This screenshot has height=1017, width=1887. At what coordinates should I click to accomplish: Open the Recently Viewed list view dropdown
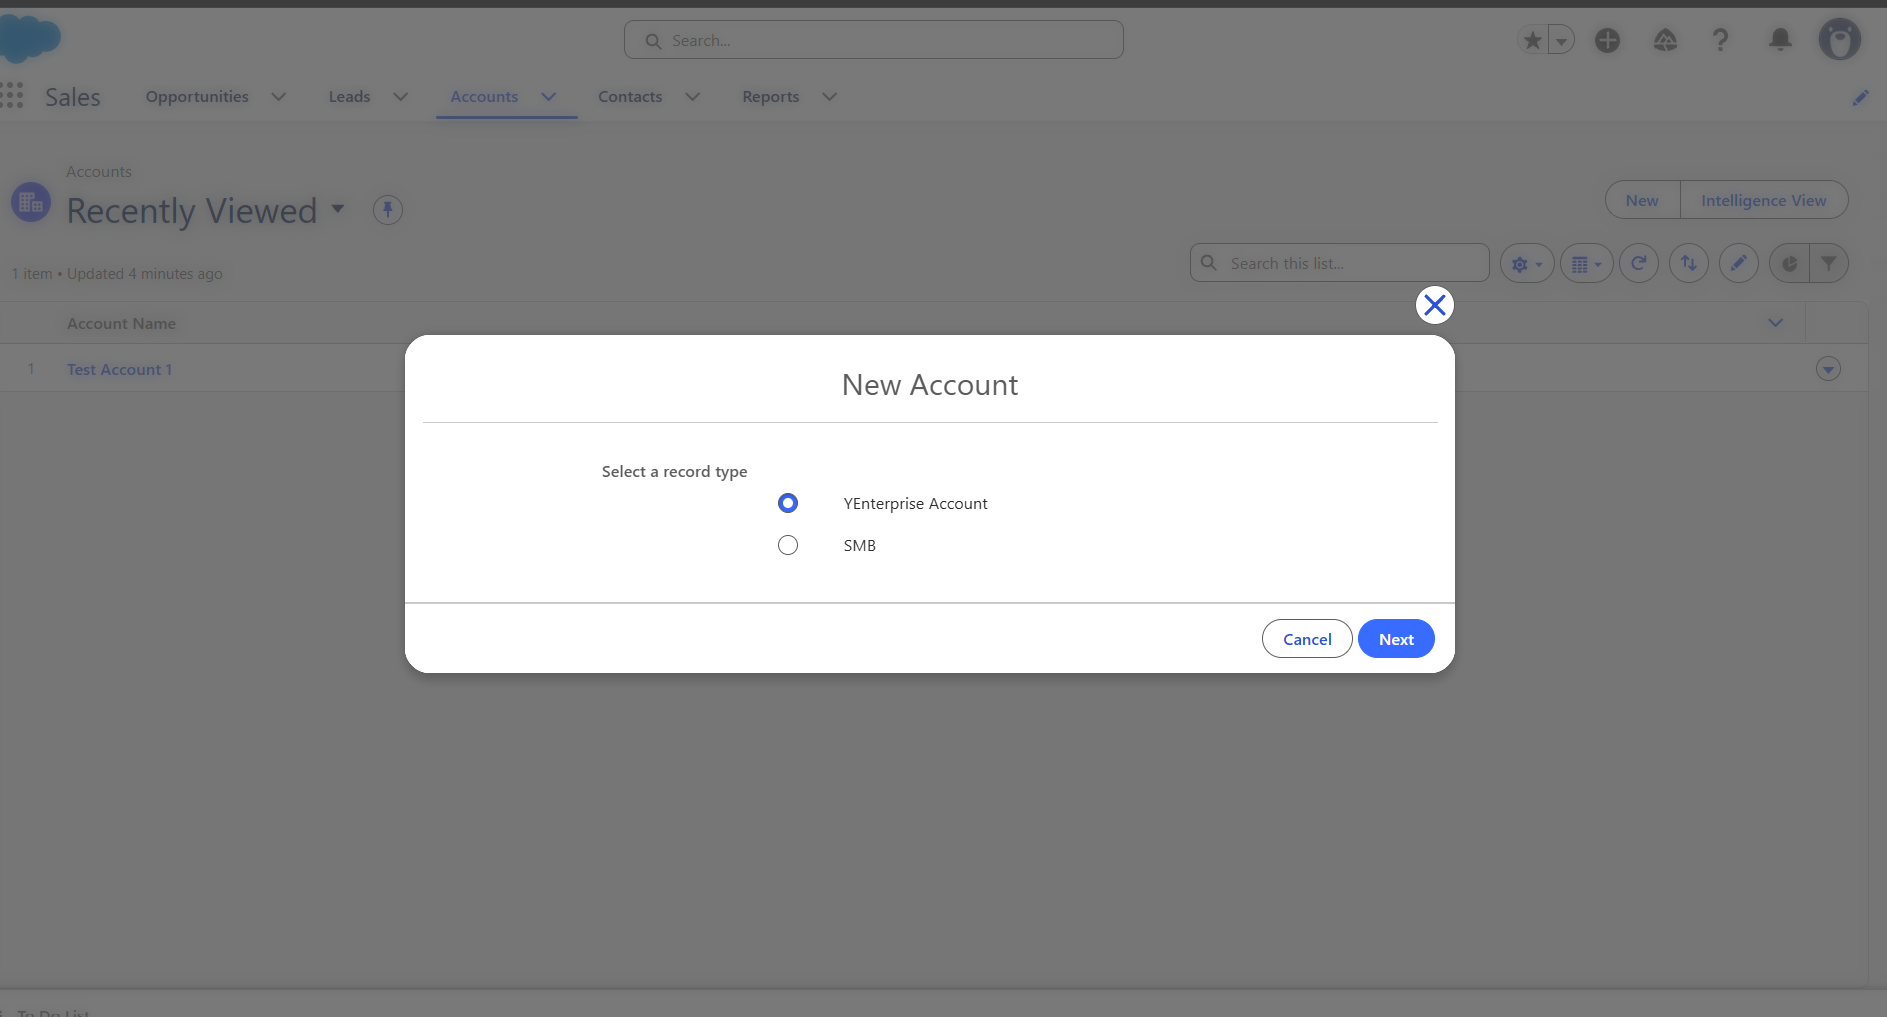tap(338, 209)
